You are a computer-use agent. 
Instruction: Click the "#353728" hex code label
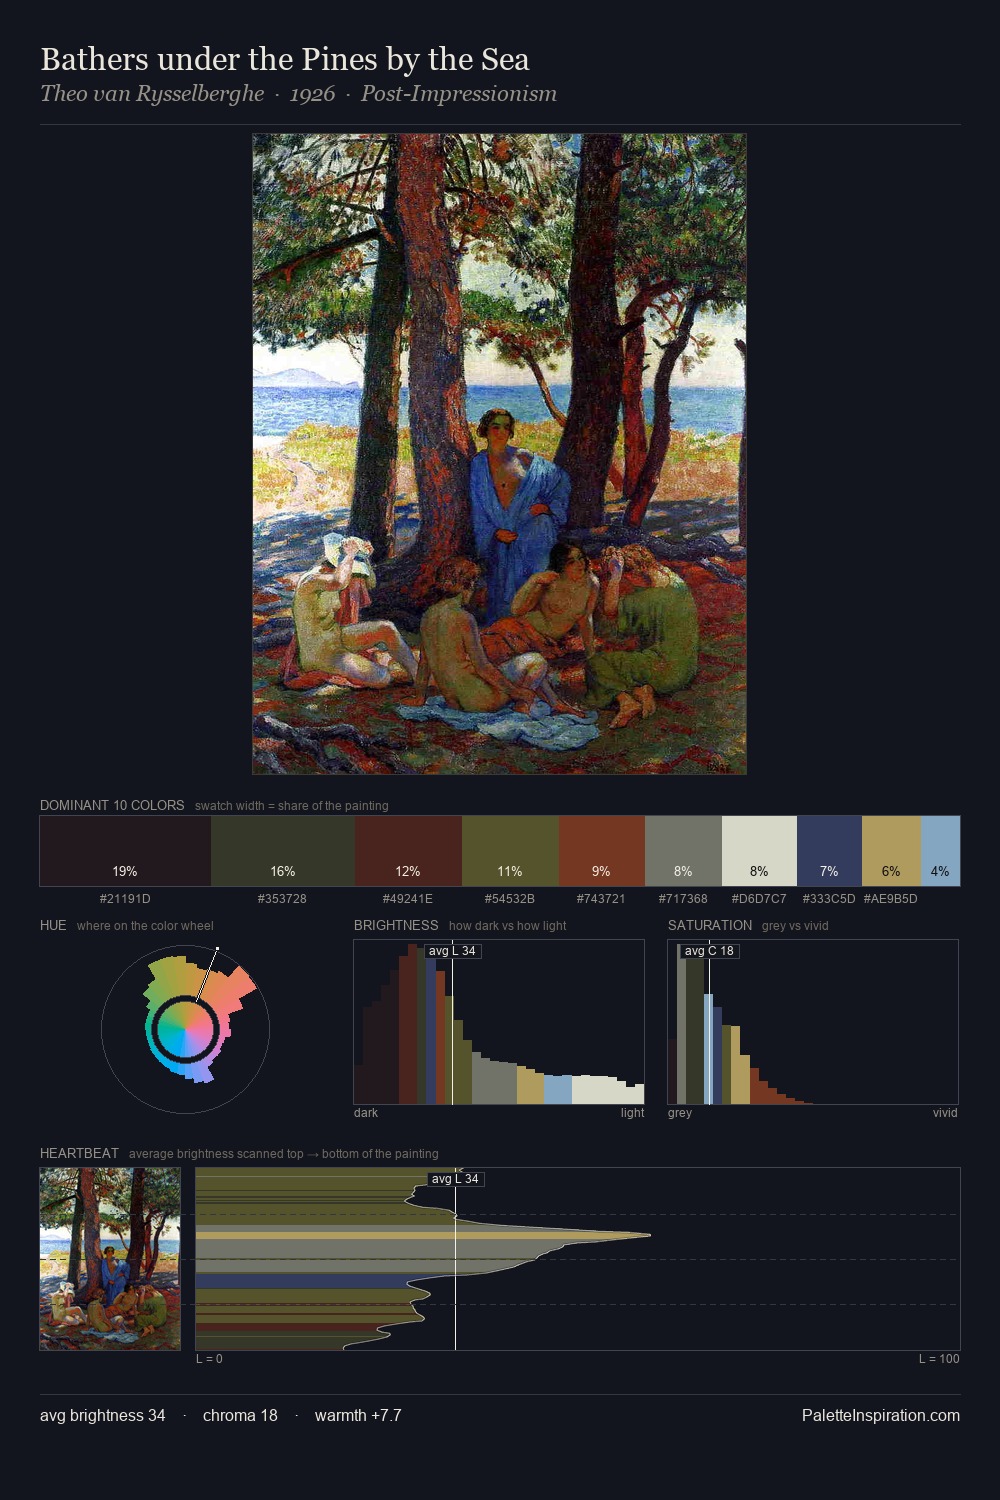282,899
